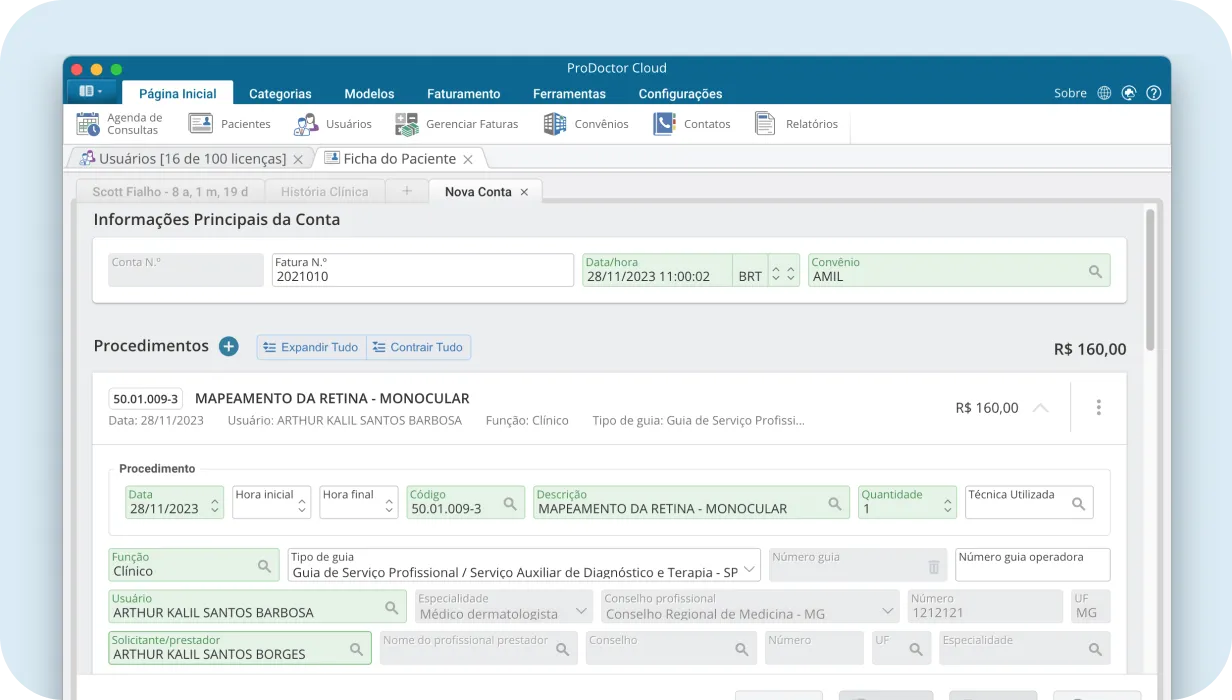This screenshot has height=700, width=1232.
Task: Open the Relatórios tool
Action: pyautogui.click(x=765, y=123)
